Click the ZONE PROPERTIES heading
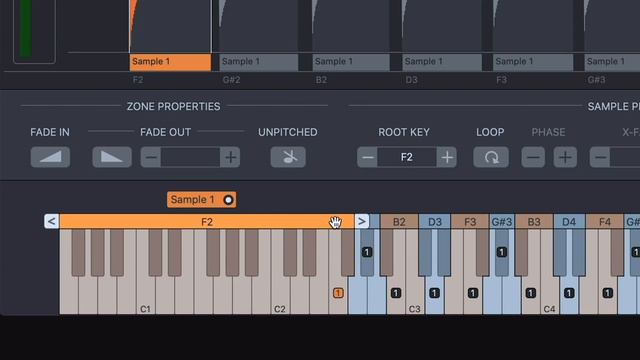This screenshot has height=360, width=640. [x=173, y=107]
